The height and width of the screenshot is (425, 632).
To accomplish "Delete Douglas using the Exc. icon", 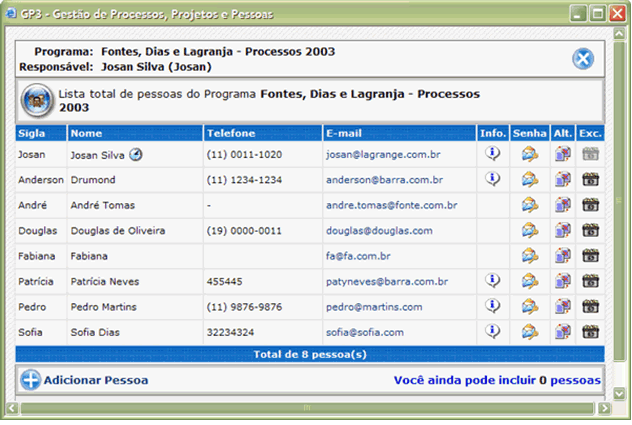I will (591, 230).
